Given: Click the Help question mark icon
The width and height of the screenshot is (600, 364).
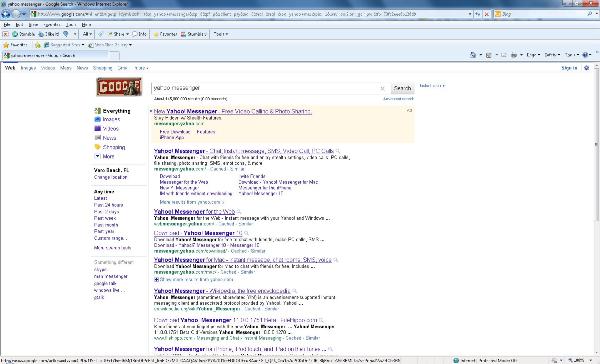Looking at the screenshot, I should [x=585, y=55].
